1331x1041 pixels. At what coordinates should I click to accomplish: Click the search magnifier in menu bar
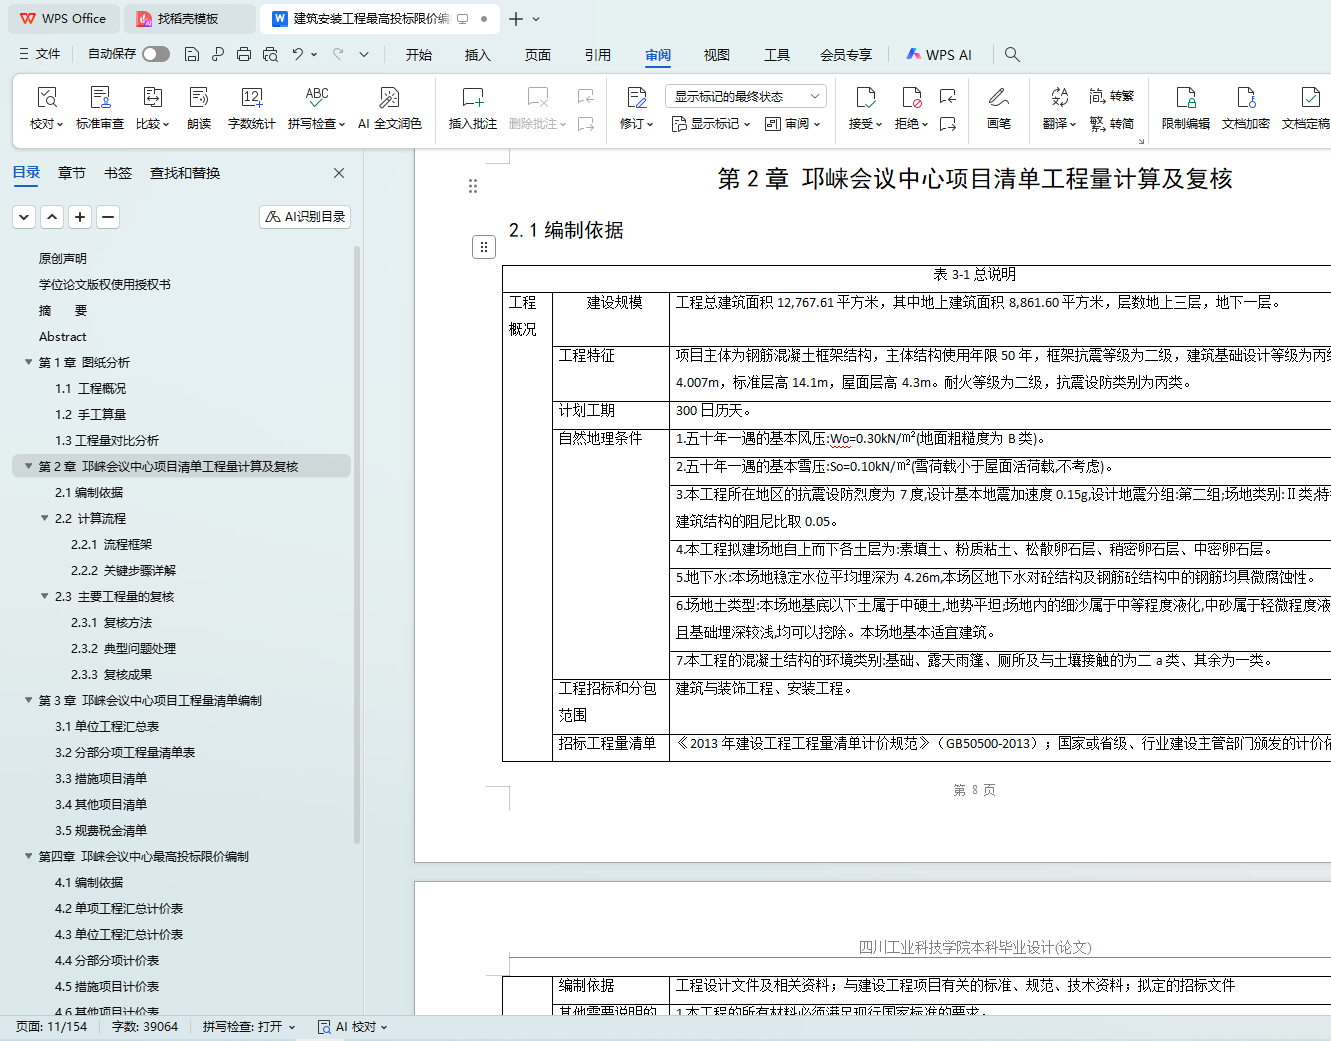point(1012,55)
